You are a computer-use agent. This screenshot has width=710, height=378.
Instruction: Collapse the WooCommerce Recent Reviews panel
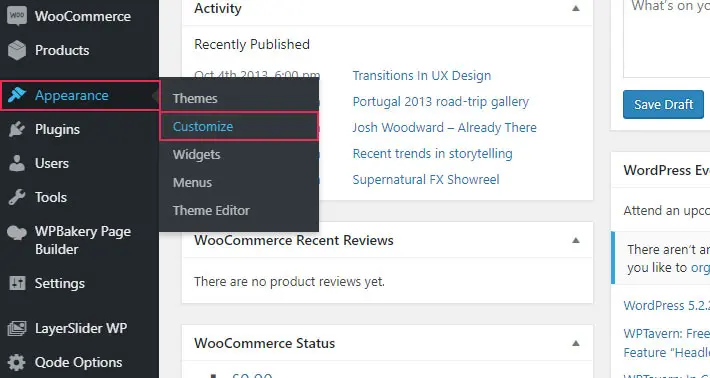[x=576, y=240]
